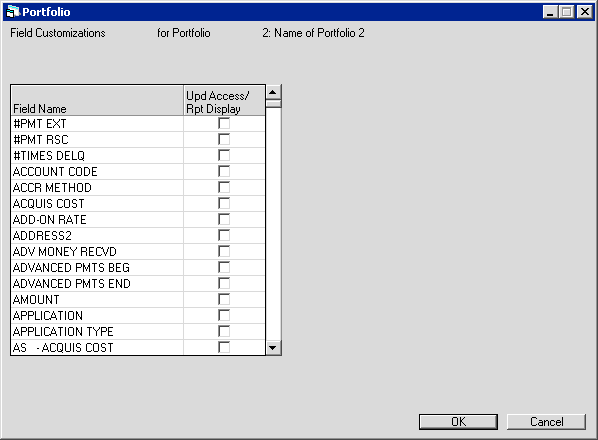Viewport: 598px width, 440px height.
Task: Select the #TIMES DELQ row
Action: click(x=138, y=156)
